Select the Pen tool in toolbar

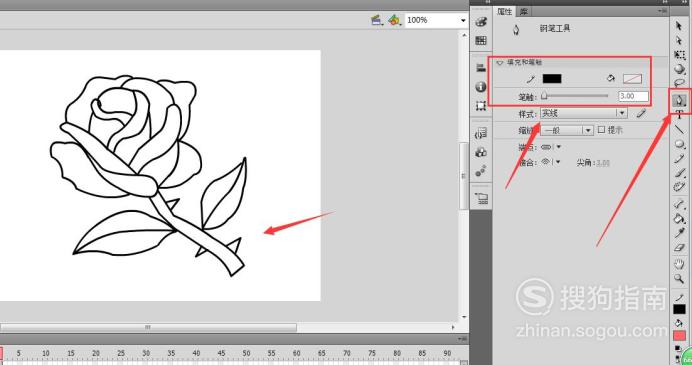(x=680, y=100)
